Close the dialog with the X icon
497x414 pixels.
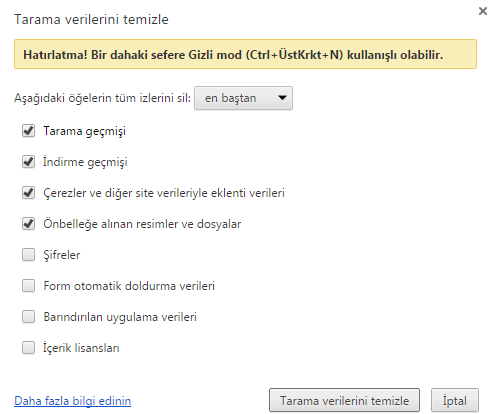point(483,11)
